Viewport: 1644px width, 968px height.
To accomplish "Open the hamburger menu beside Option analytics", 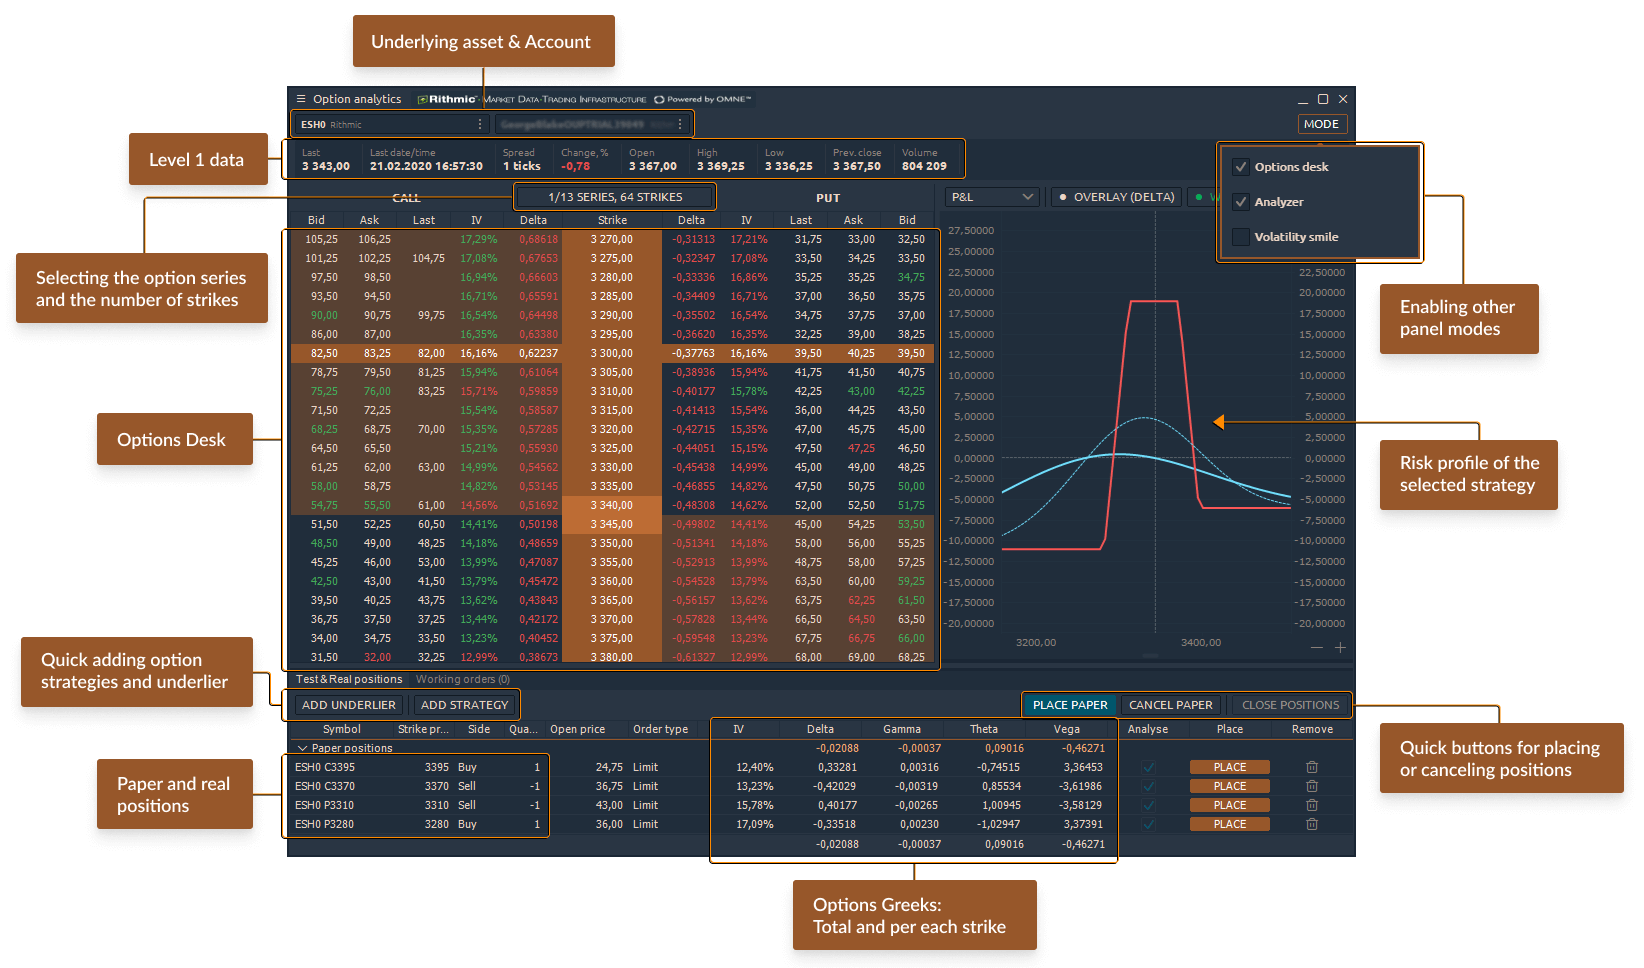I will tap(301, 99).
